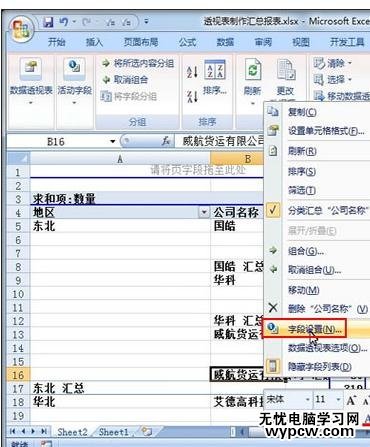
Task: Open 移动(M) submenu in the context menu
Action: [317, 290]
